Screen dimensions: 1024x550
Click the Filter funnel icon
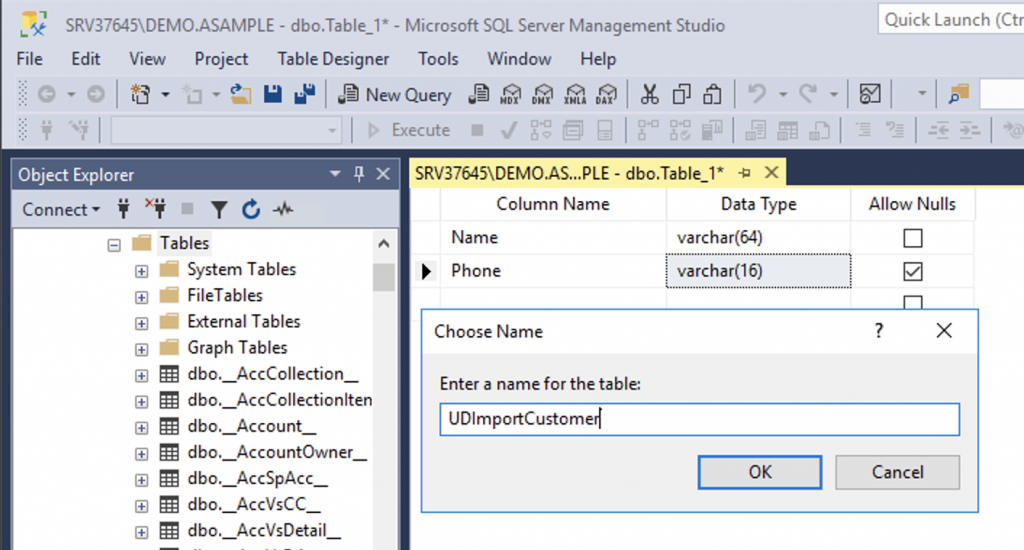point(219,210)
